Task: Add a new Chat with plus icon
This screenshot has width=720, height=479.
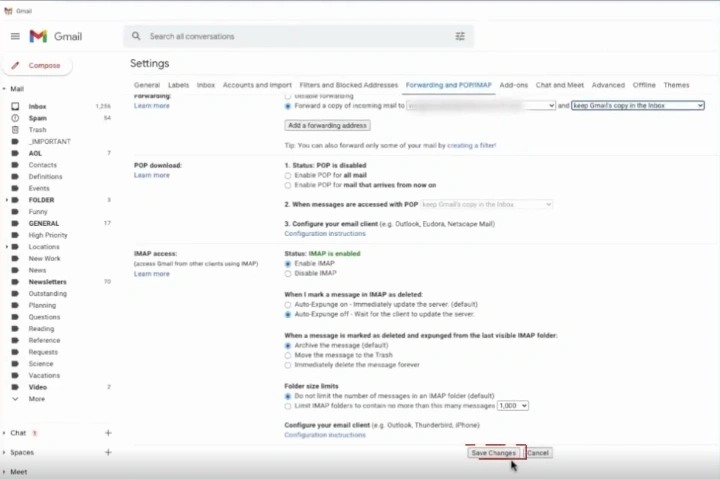Action: (108, 433)
